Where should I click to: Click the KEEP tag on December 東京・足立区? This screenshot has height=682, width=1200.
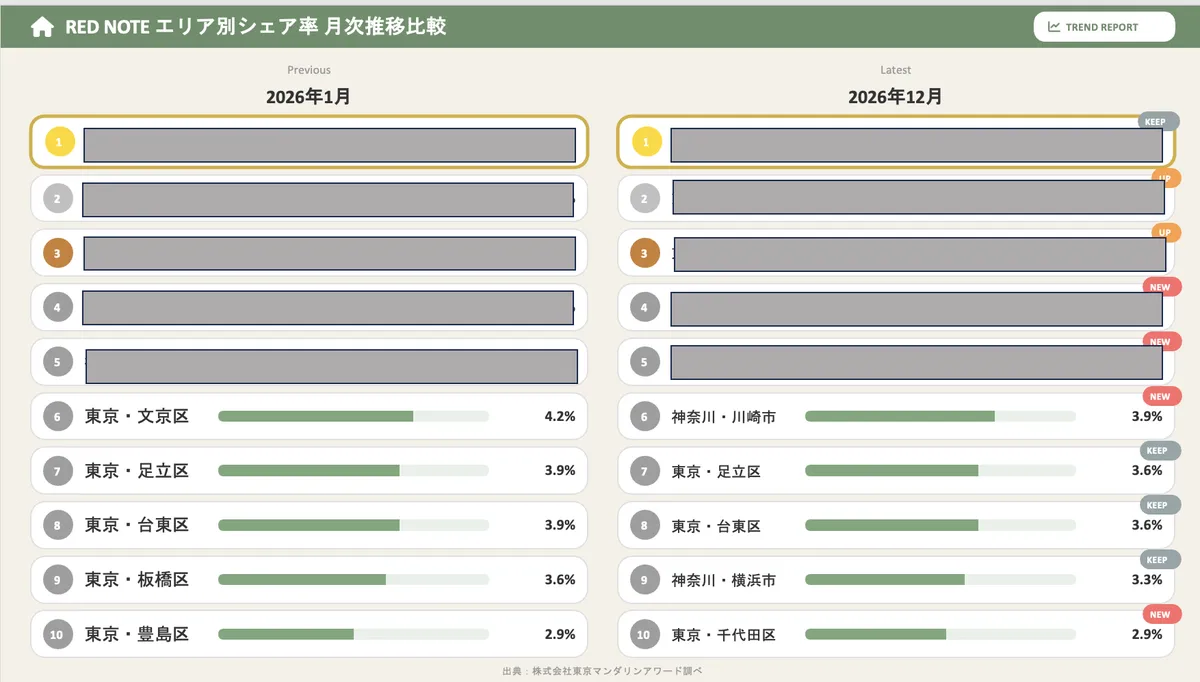pyautogui.click(x=1157, y=451)
